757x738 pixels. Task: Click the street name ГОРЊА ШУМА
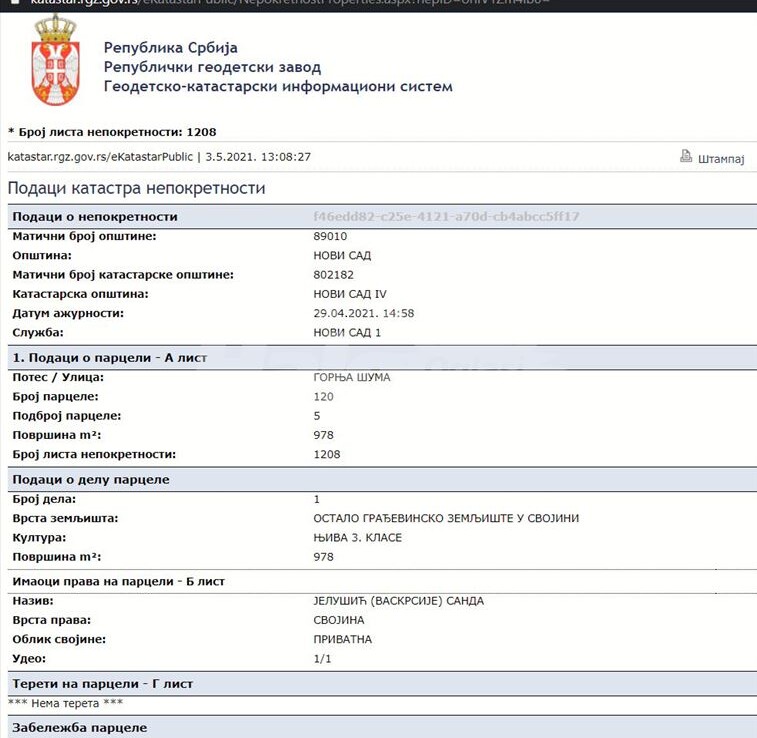click(352, 377)
